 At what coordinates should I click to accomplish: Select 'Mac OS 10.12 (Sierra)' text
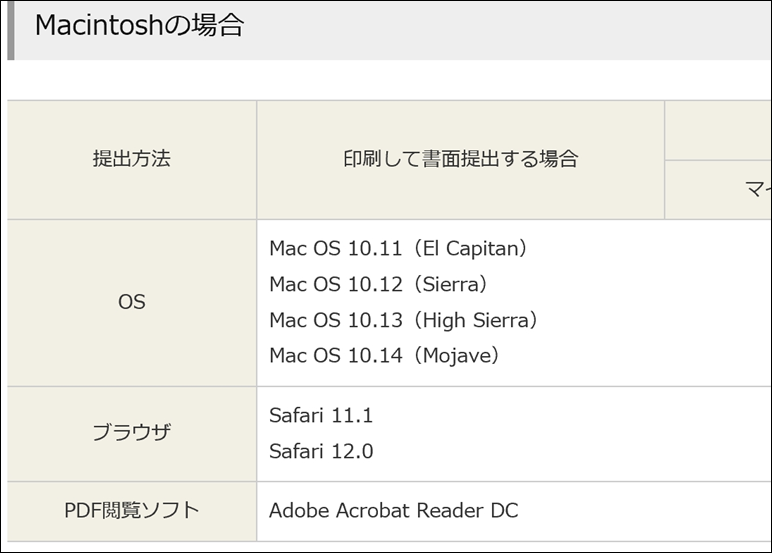coord(378,284)
